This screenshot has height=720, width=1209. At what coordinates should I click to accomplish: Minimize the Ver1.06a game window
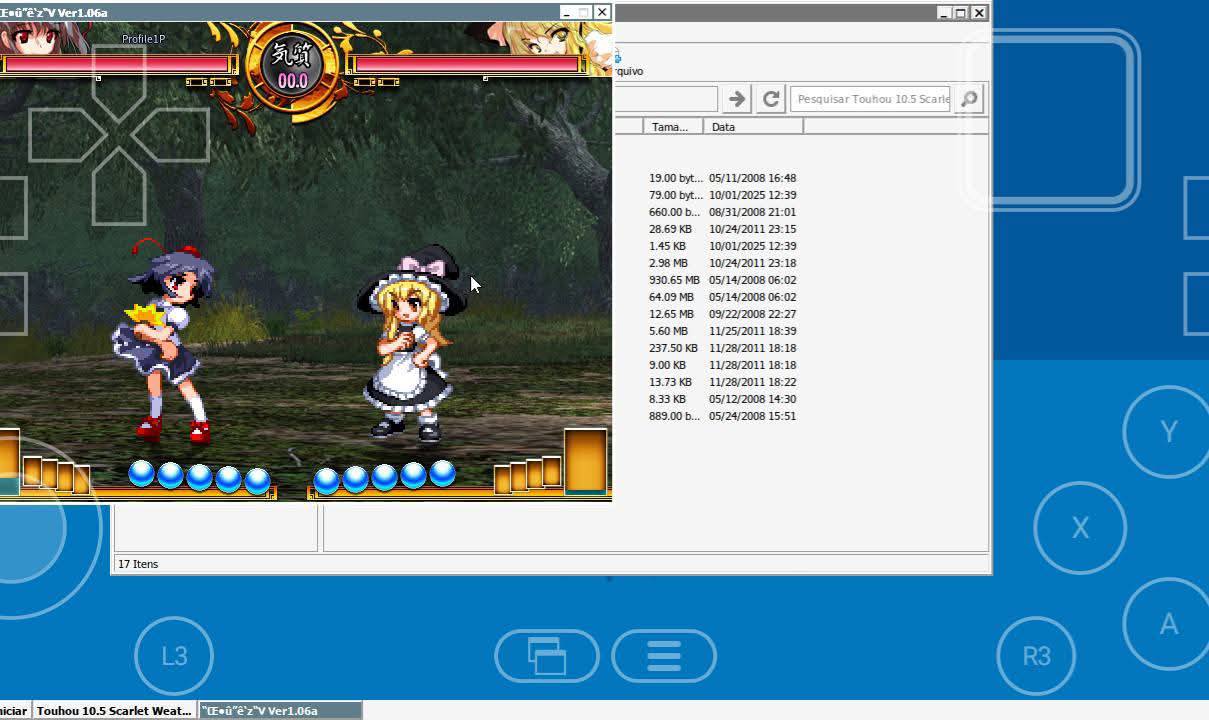[x=566, y=12]
